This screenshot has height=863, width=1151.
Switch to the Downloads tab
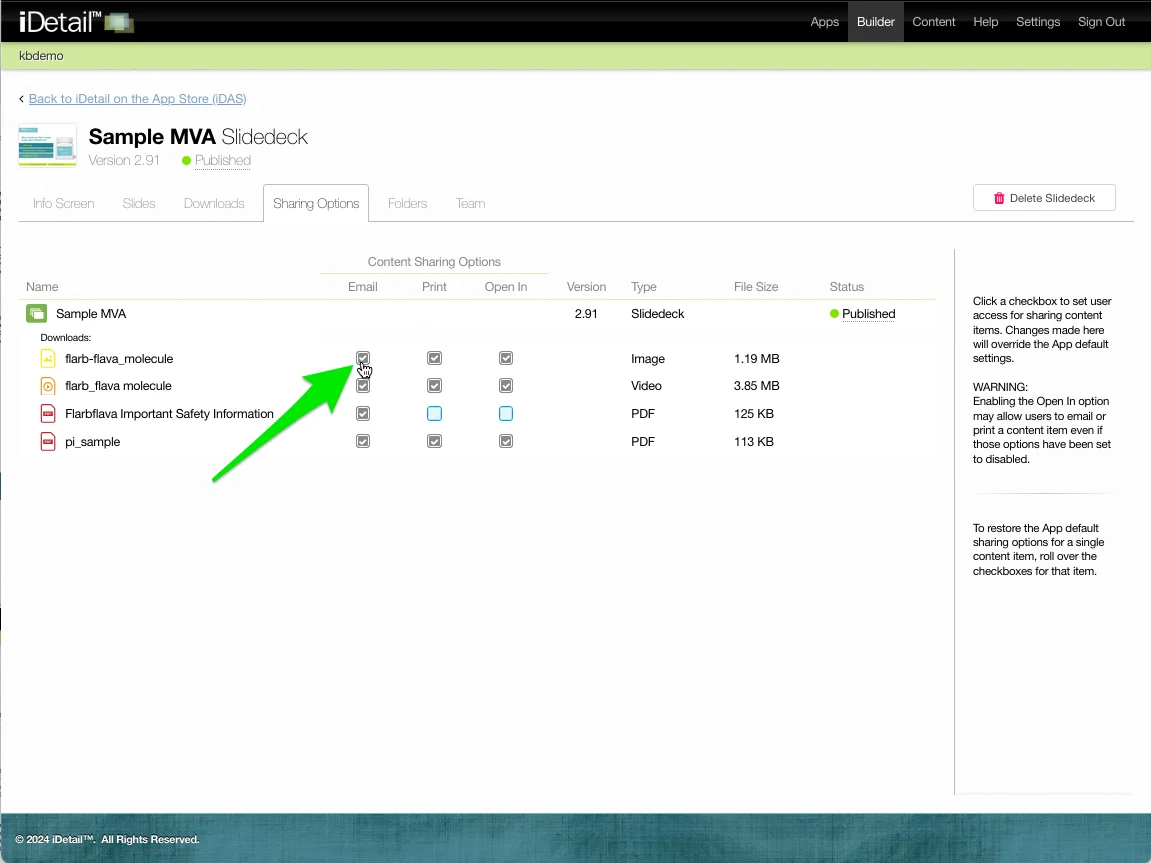214,203
